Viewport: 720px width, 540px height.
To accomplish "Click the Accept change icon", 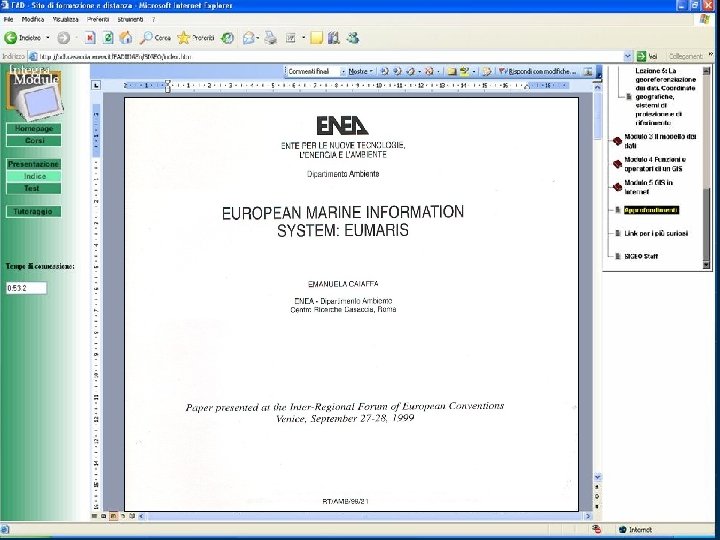I will (411, 72).
